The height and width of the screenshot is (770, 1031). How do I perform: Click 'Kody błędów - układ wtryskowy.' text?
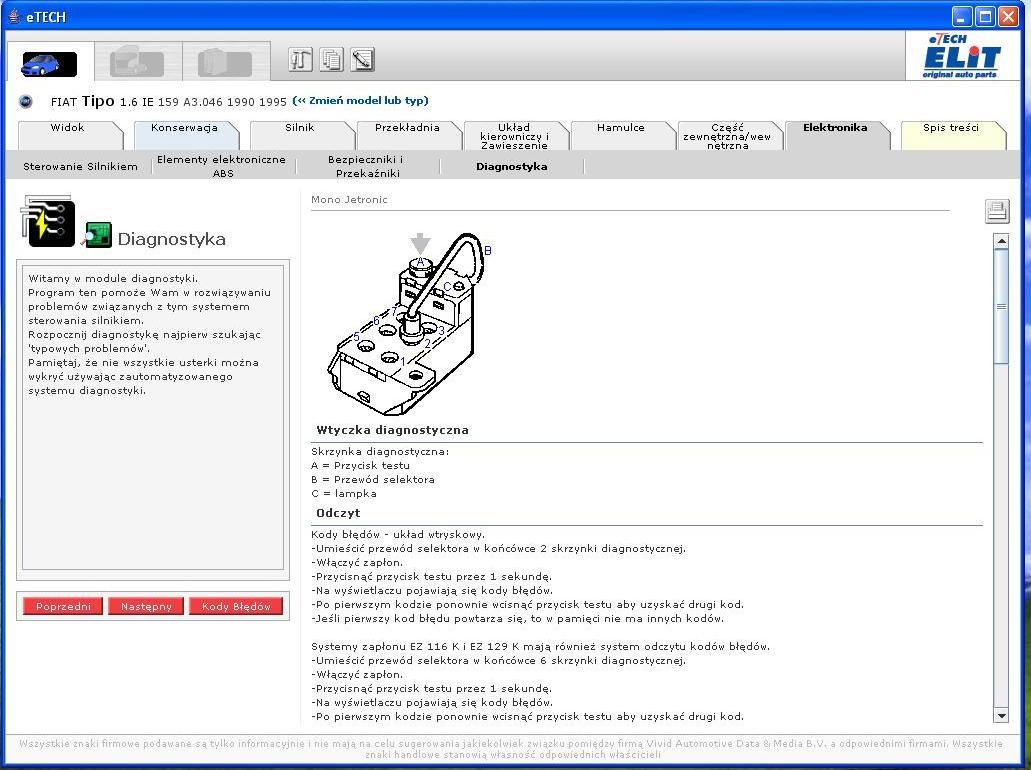[x=398, y=535]
